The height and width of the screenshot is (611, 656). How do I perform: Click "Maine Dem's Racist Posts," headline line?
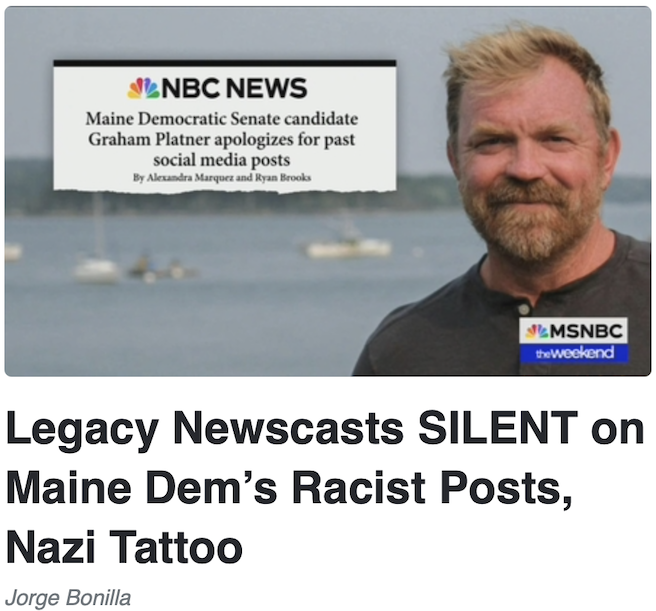[289, 488]
